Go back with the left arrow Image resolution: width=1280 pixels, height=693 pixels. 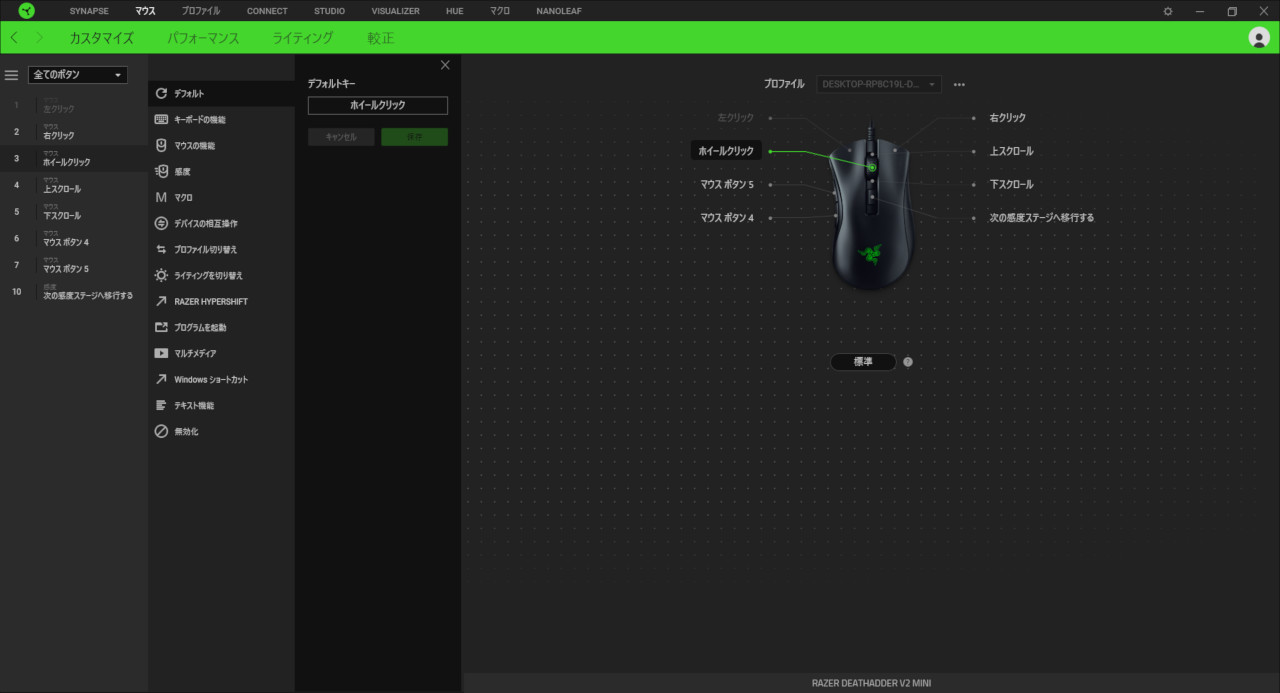tap(14, 38)
